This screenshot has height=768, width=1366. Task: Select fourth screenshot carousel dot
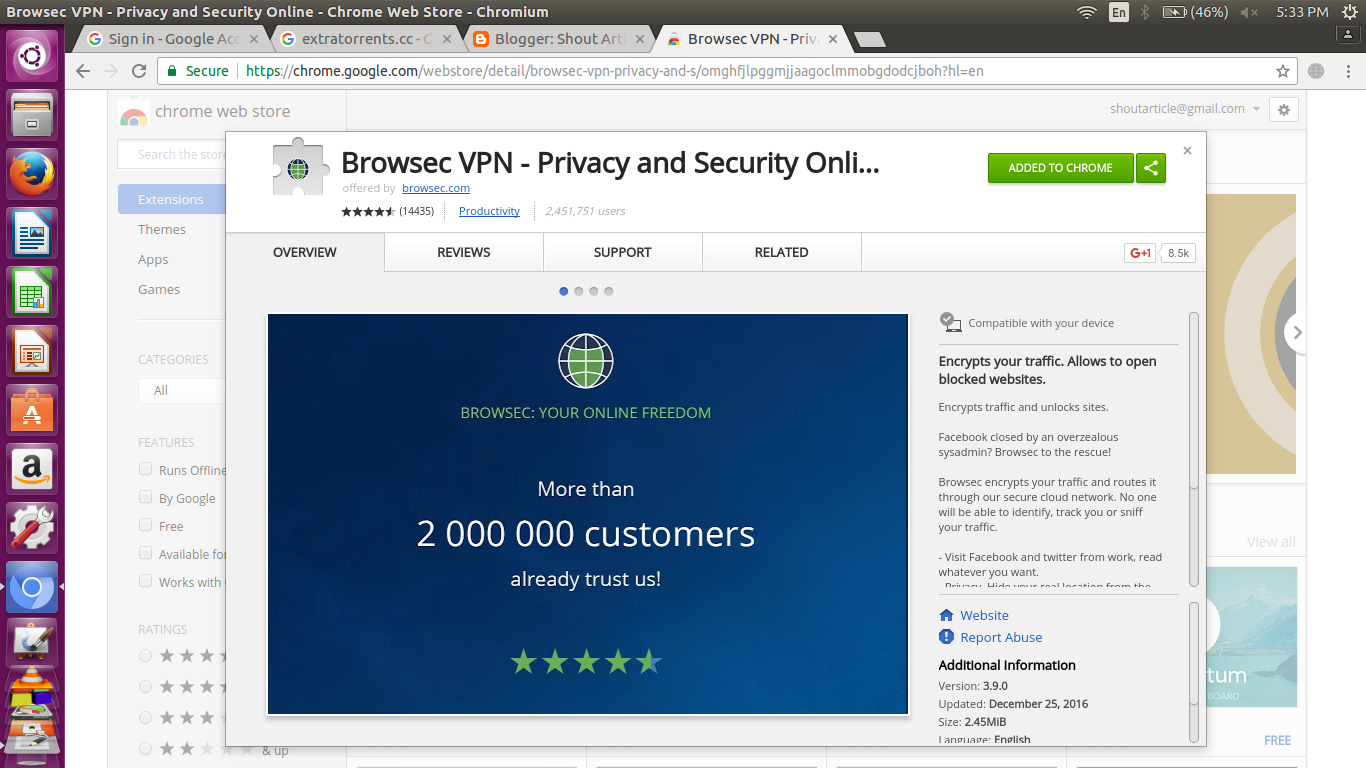point(609,291)
